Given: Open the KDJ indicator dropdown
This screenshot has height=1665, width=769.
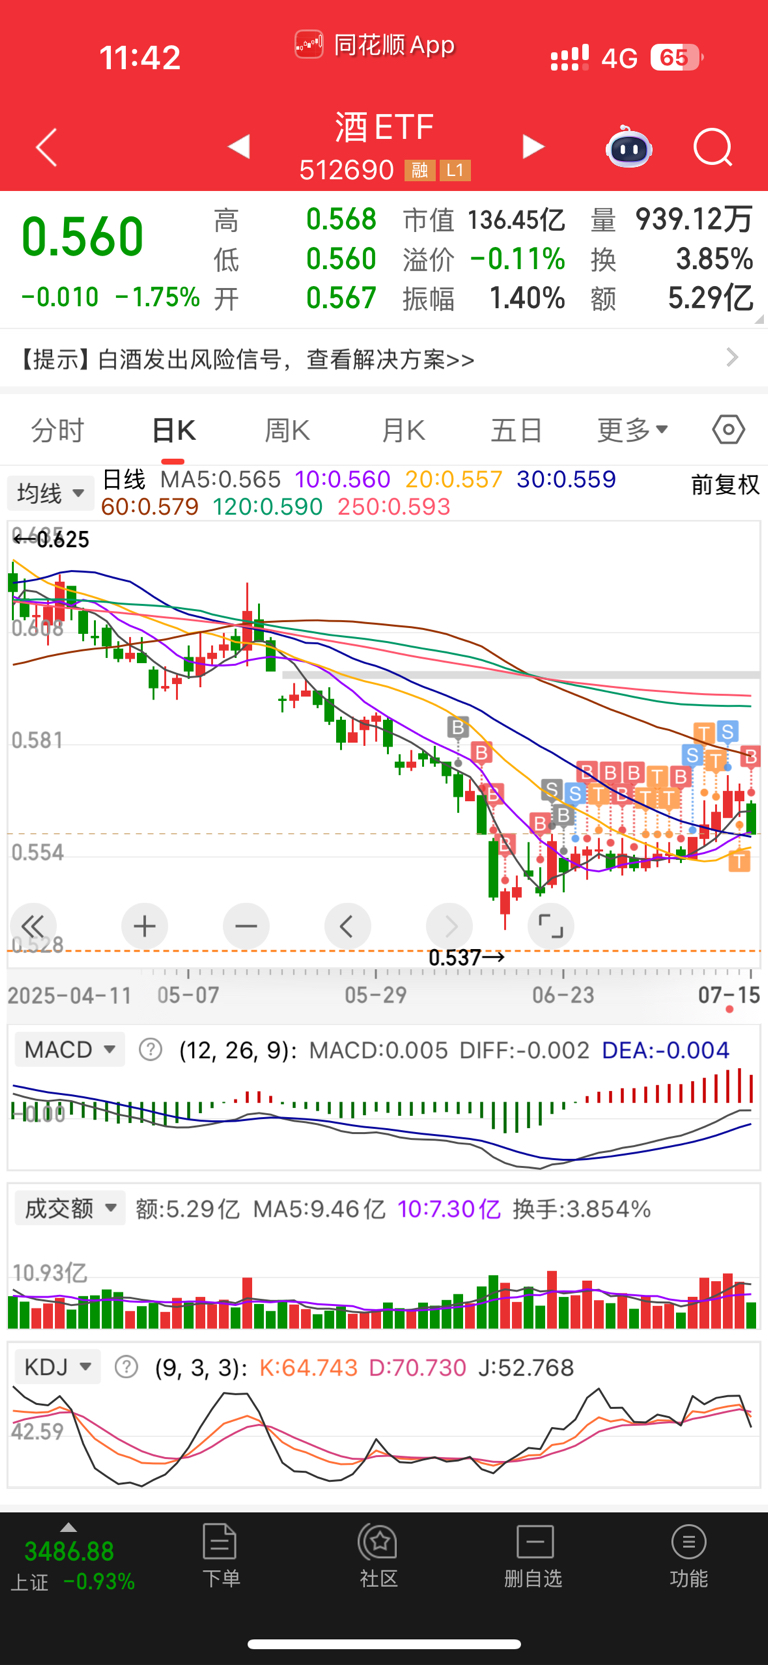Looking at the screenshot, I should point(58,1367).
